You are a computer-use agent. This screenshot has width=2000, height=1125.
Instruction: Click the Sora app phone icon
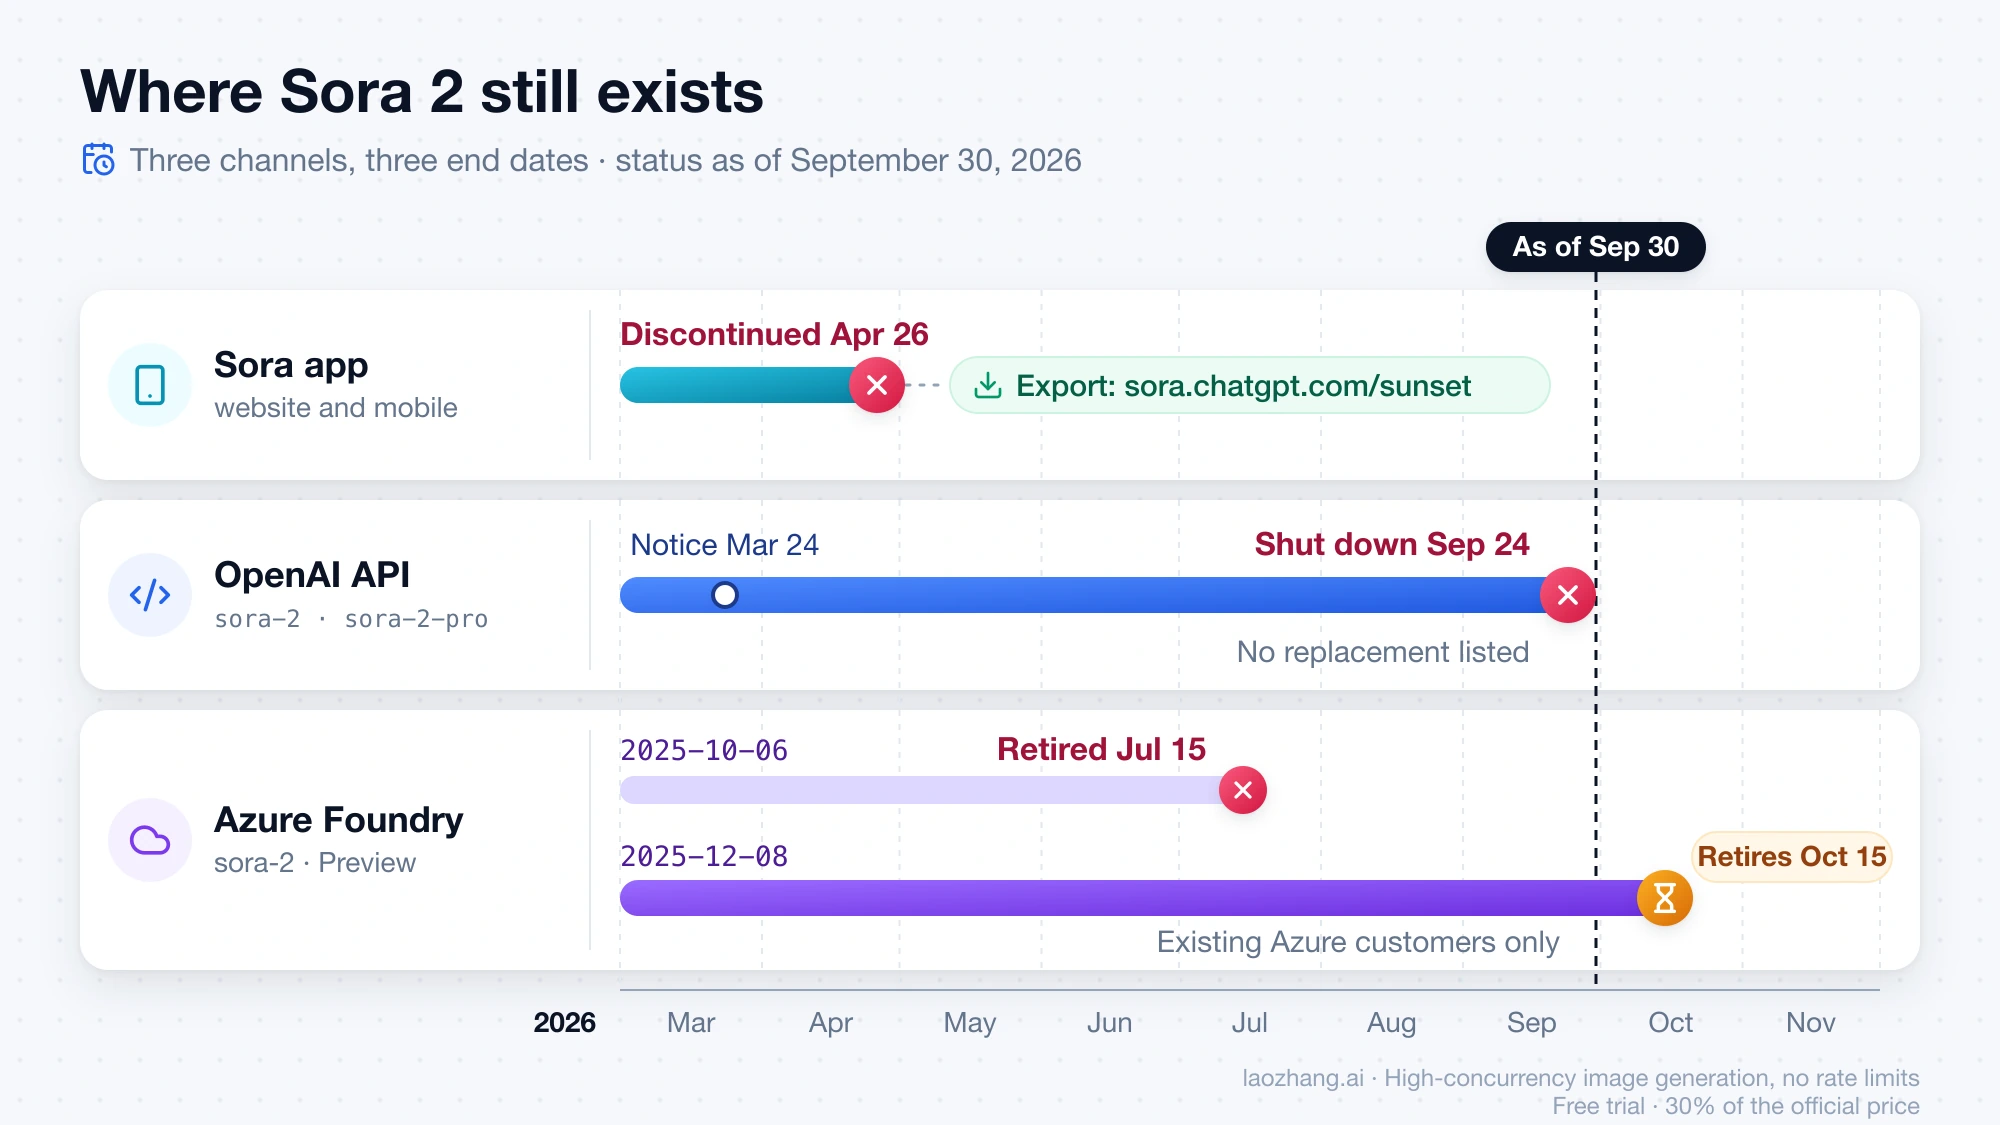click(150, 385)
